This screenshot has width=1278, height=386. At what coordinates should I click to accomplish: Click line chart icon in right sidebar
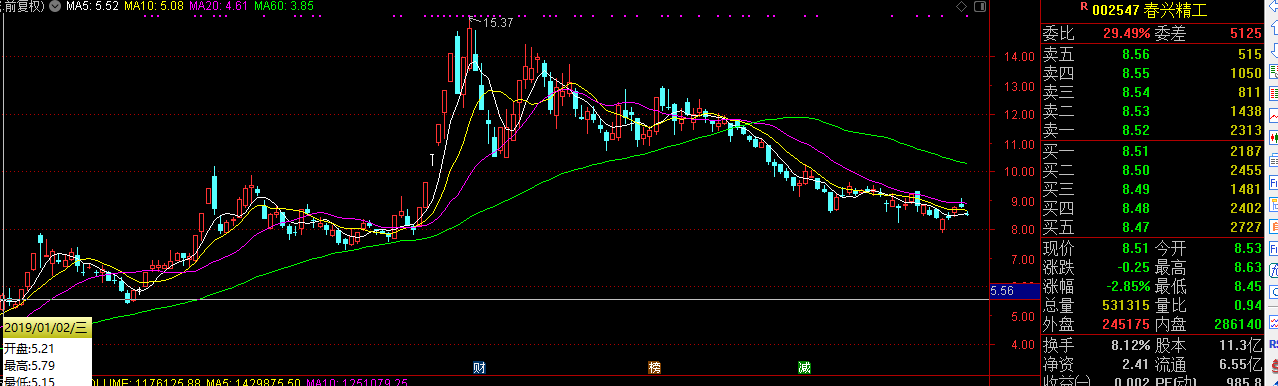[1273, 117]
